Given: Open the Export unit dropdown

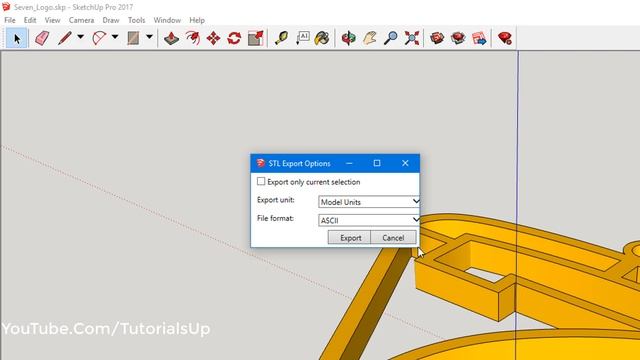Looking at the screenshot, I should pyautogui.click(x=369, y=202).
